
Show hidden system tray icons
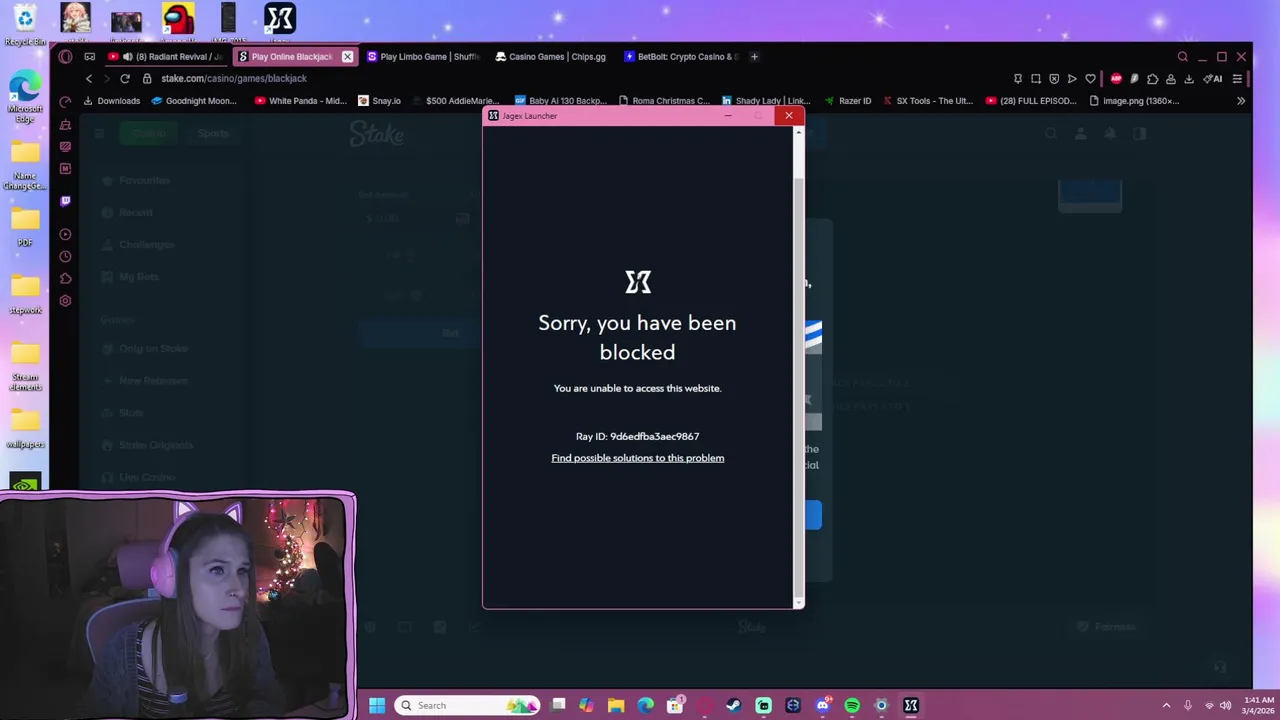click(x=1166, y=706)
